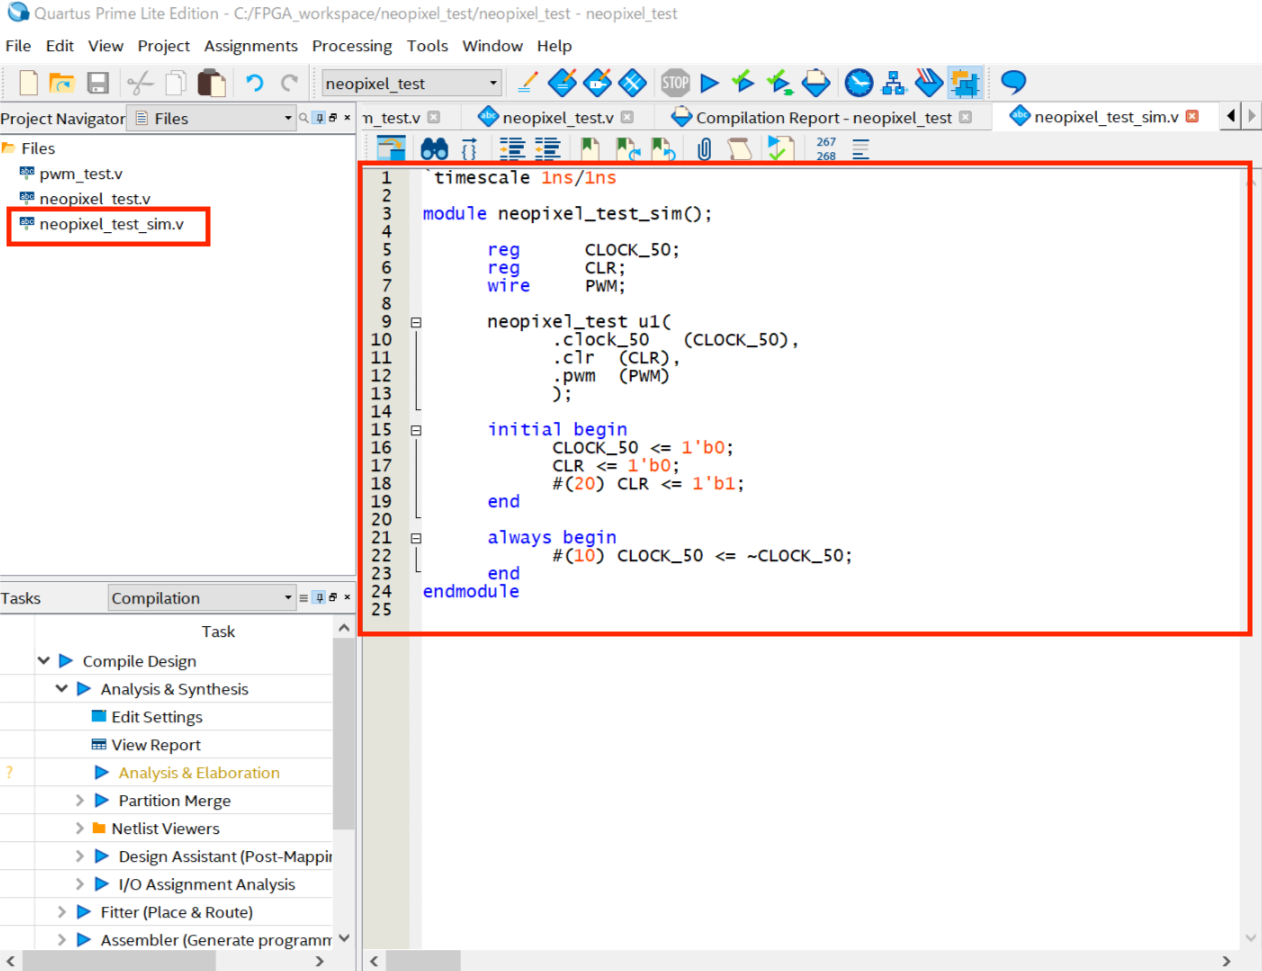Expand the Fitter (Place & Route) task

(62, 912)
